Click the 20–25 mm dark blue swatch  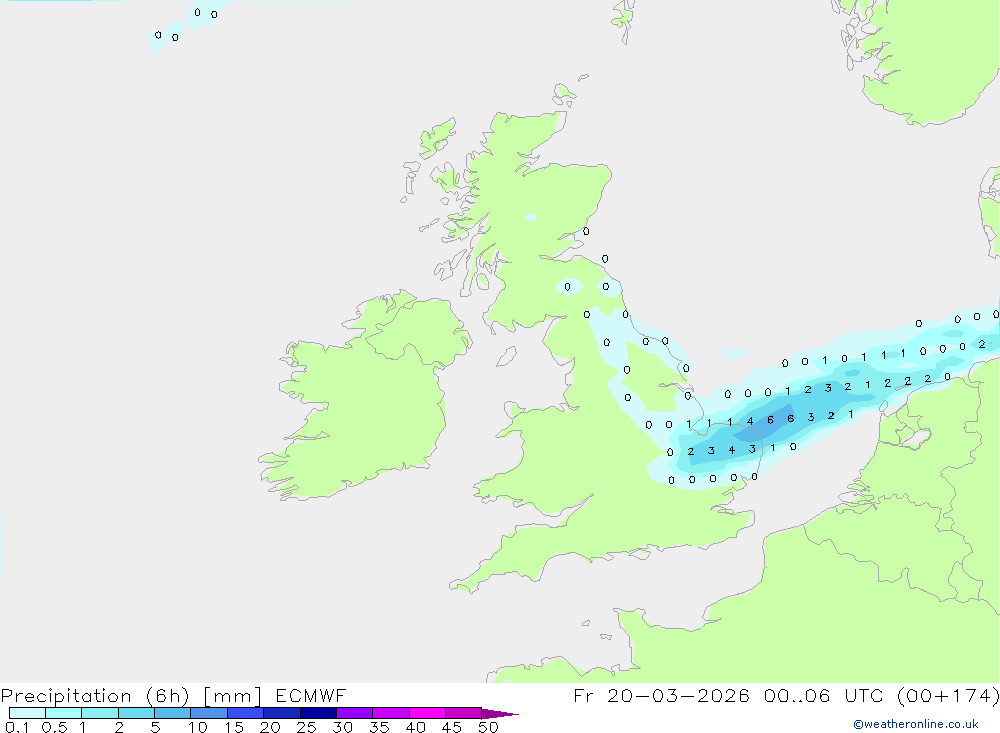click(282, 713)
